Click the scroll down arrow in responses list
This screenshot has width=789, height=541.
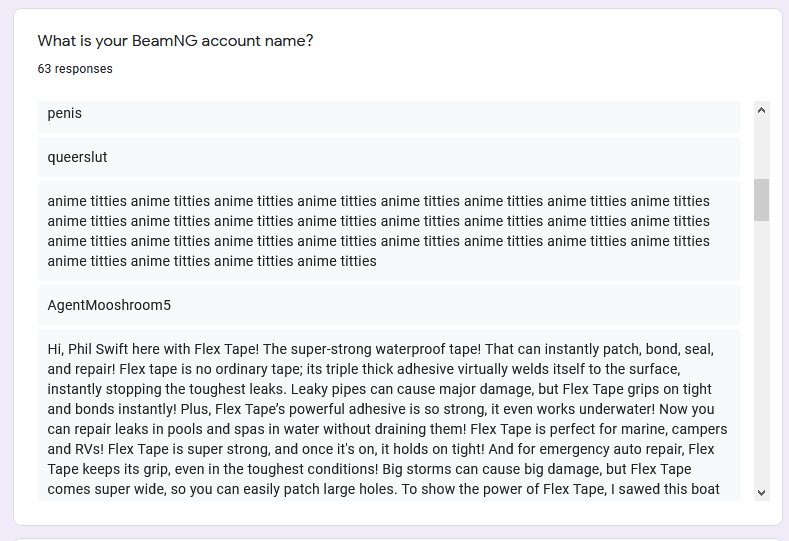coord(761,491)
